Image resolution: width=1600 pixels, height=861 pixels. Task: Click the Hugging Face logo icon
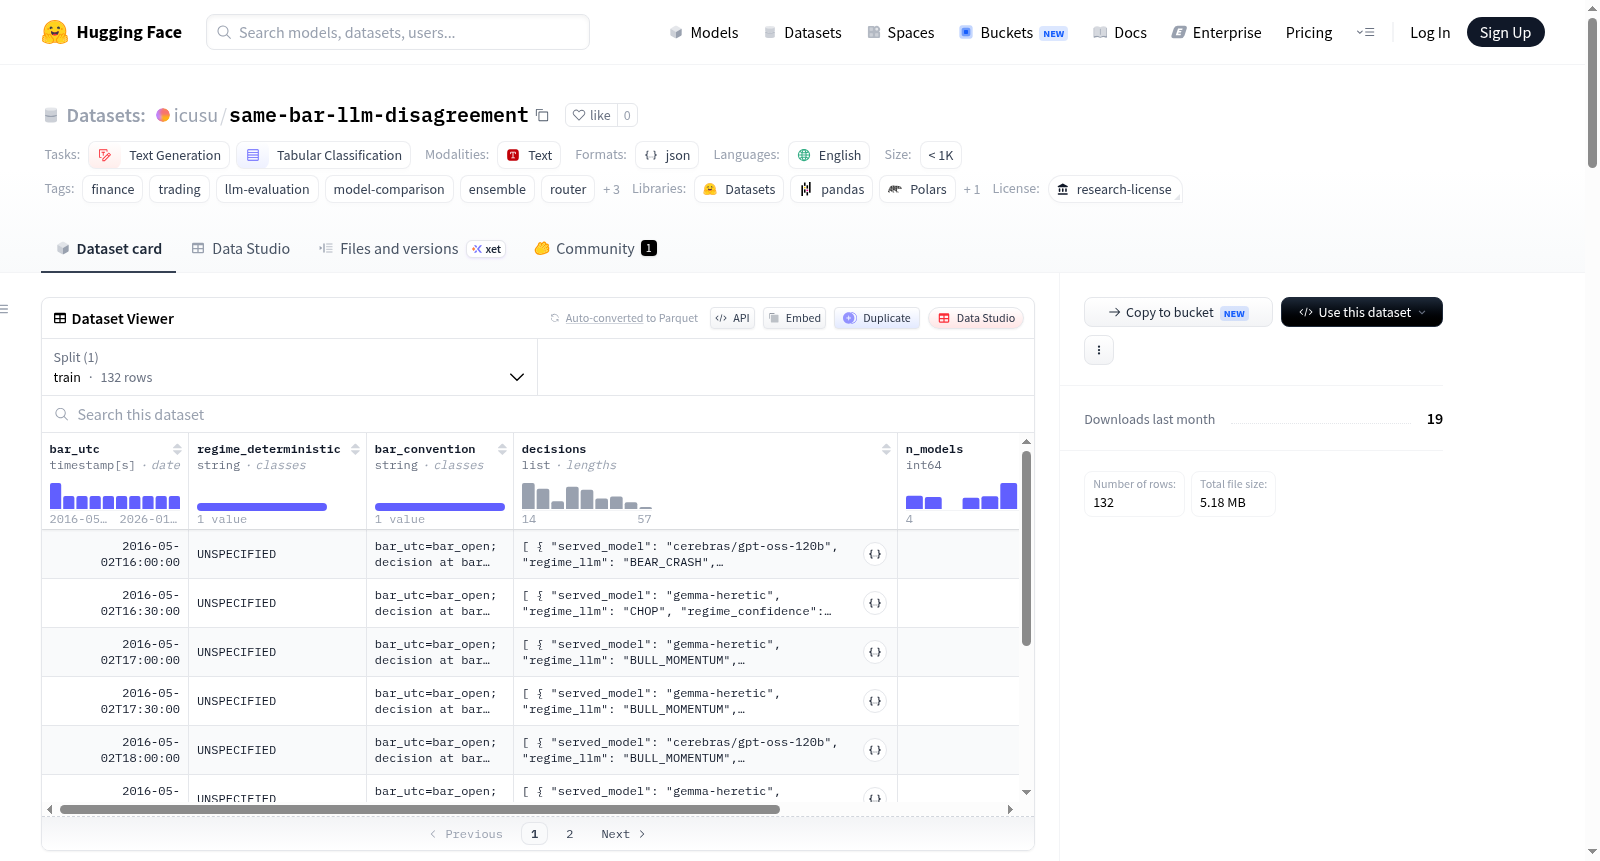click(x=55, y=32)
